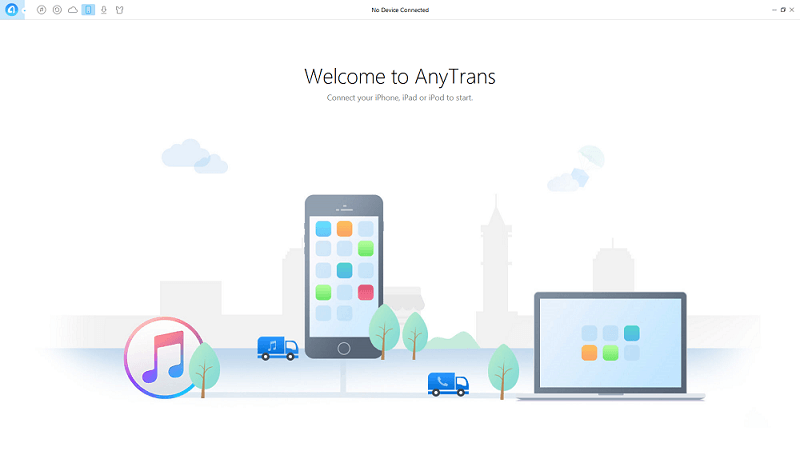Click the 'No Device Connected' title text

point(400,10)
